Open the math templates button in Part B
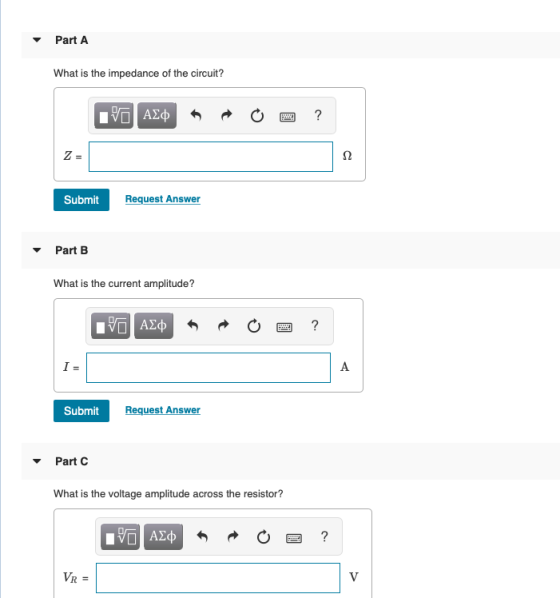Viewport: 560px width, 598px height. pyautogui.click(x=111, y=326)
